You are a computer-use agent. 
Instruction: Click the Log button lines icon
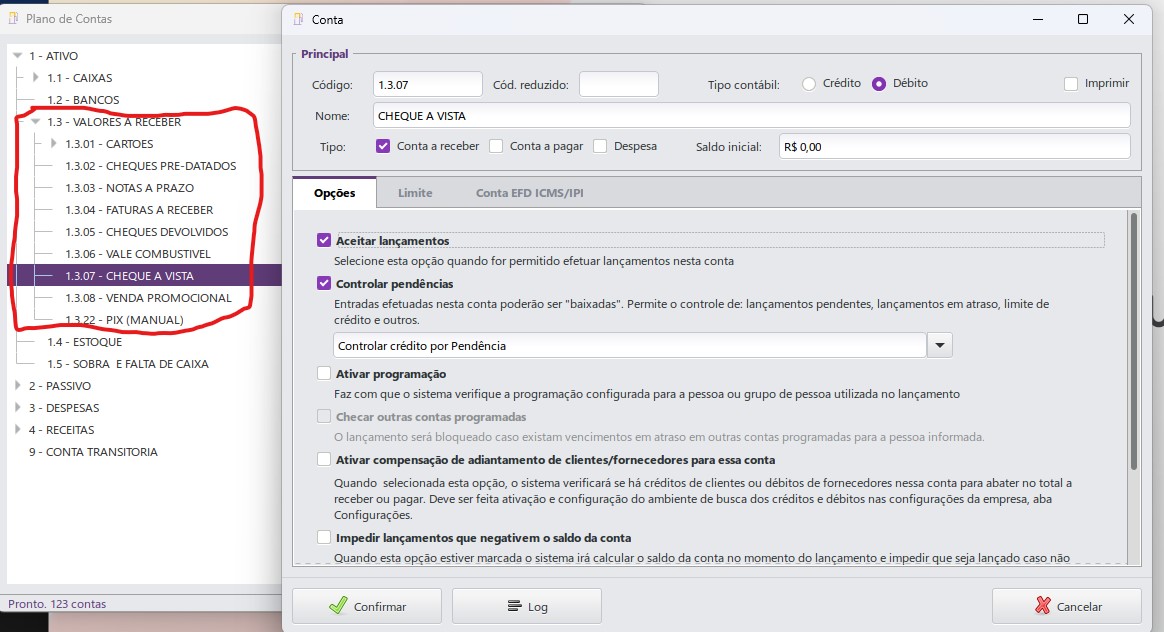[x=514, y=606]
